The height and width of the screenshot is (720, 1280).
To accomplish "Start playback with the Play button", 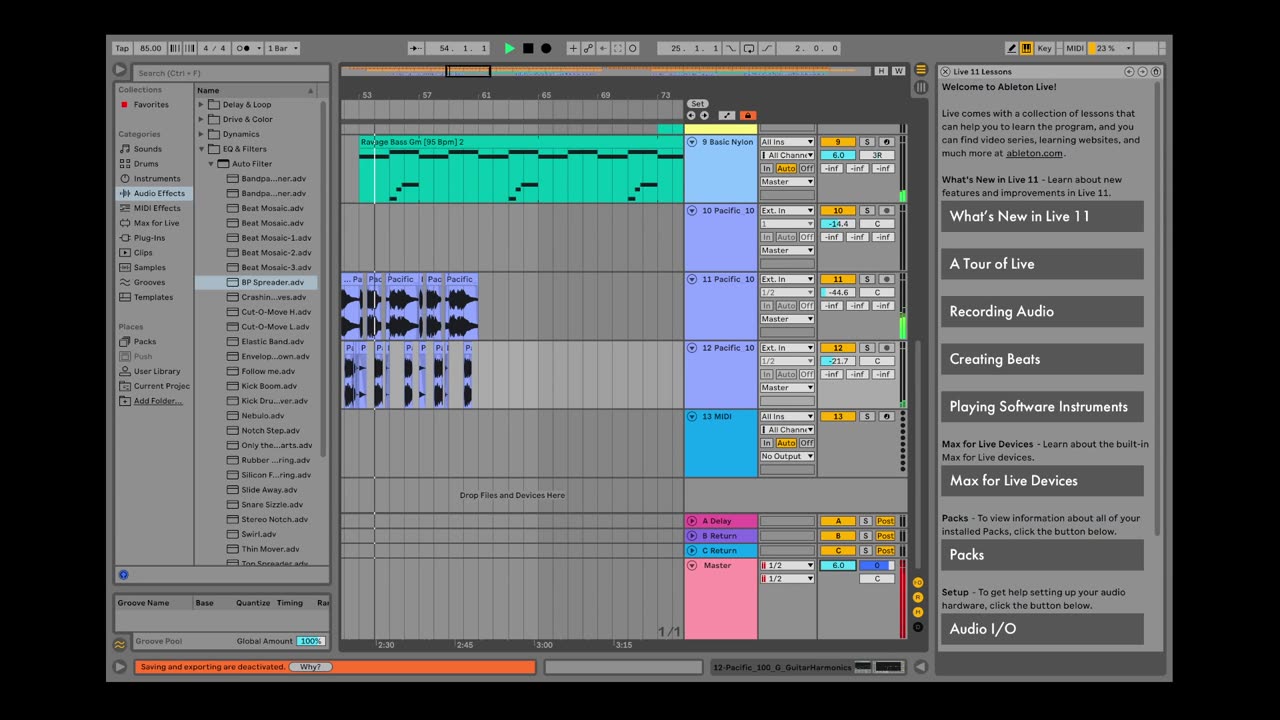I will [x=510, y=48].
